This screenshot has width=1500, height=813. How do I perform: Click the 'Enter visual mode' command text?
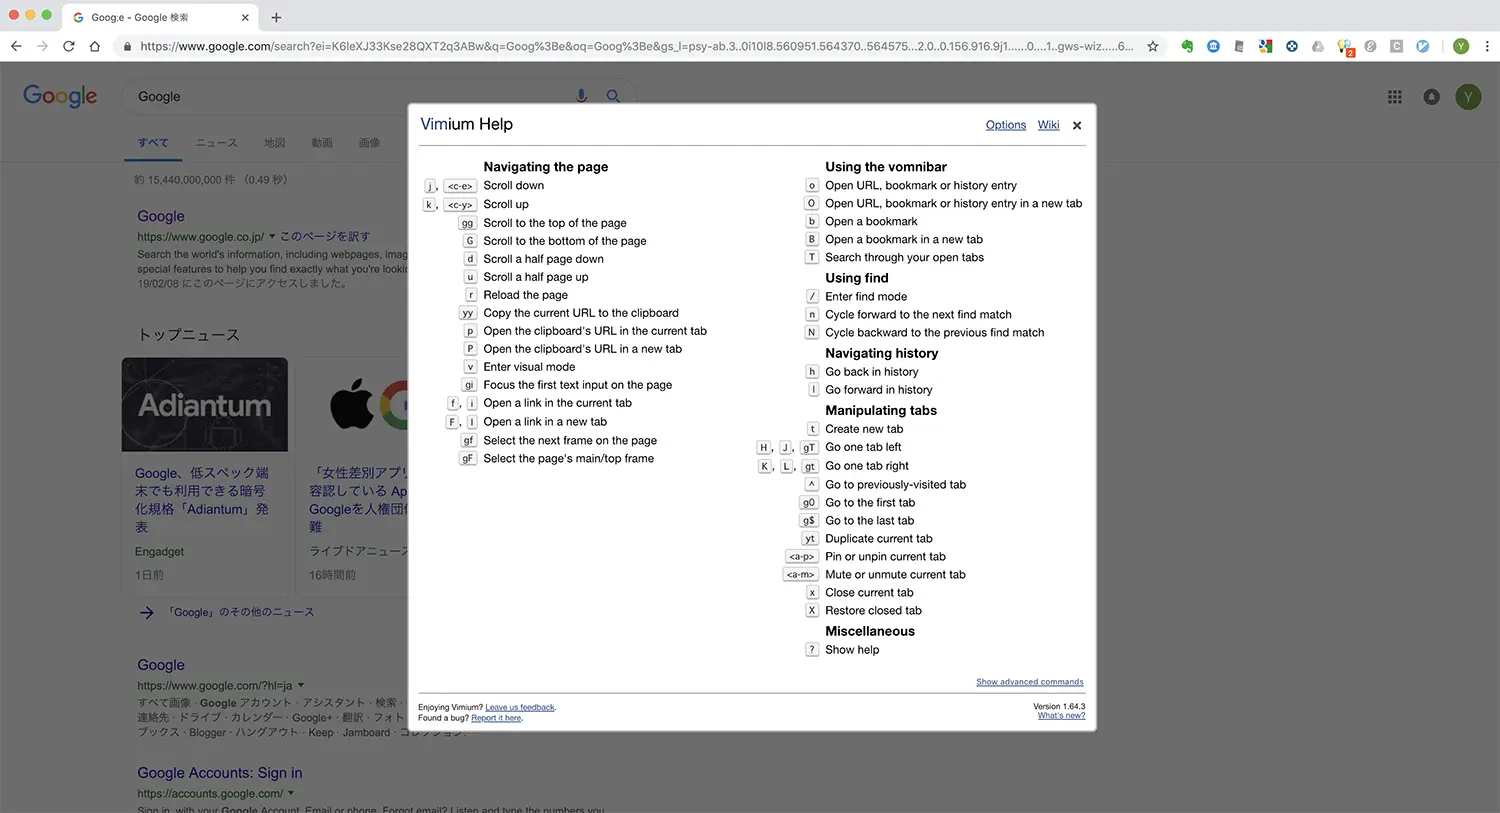529,367
